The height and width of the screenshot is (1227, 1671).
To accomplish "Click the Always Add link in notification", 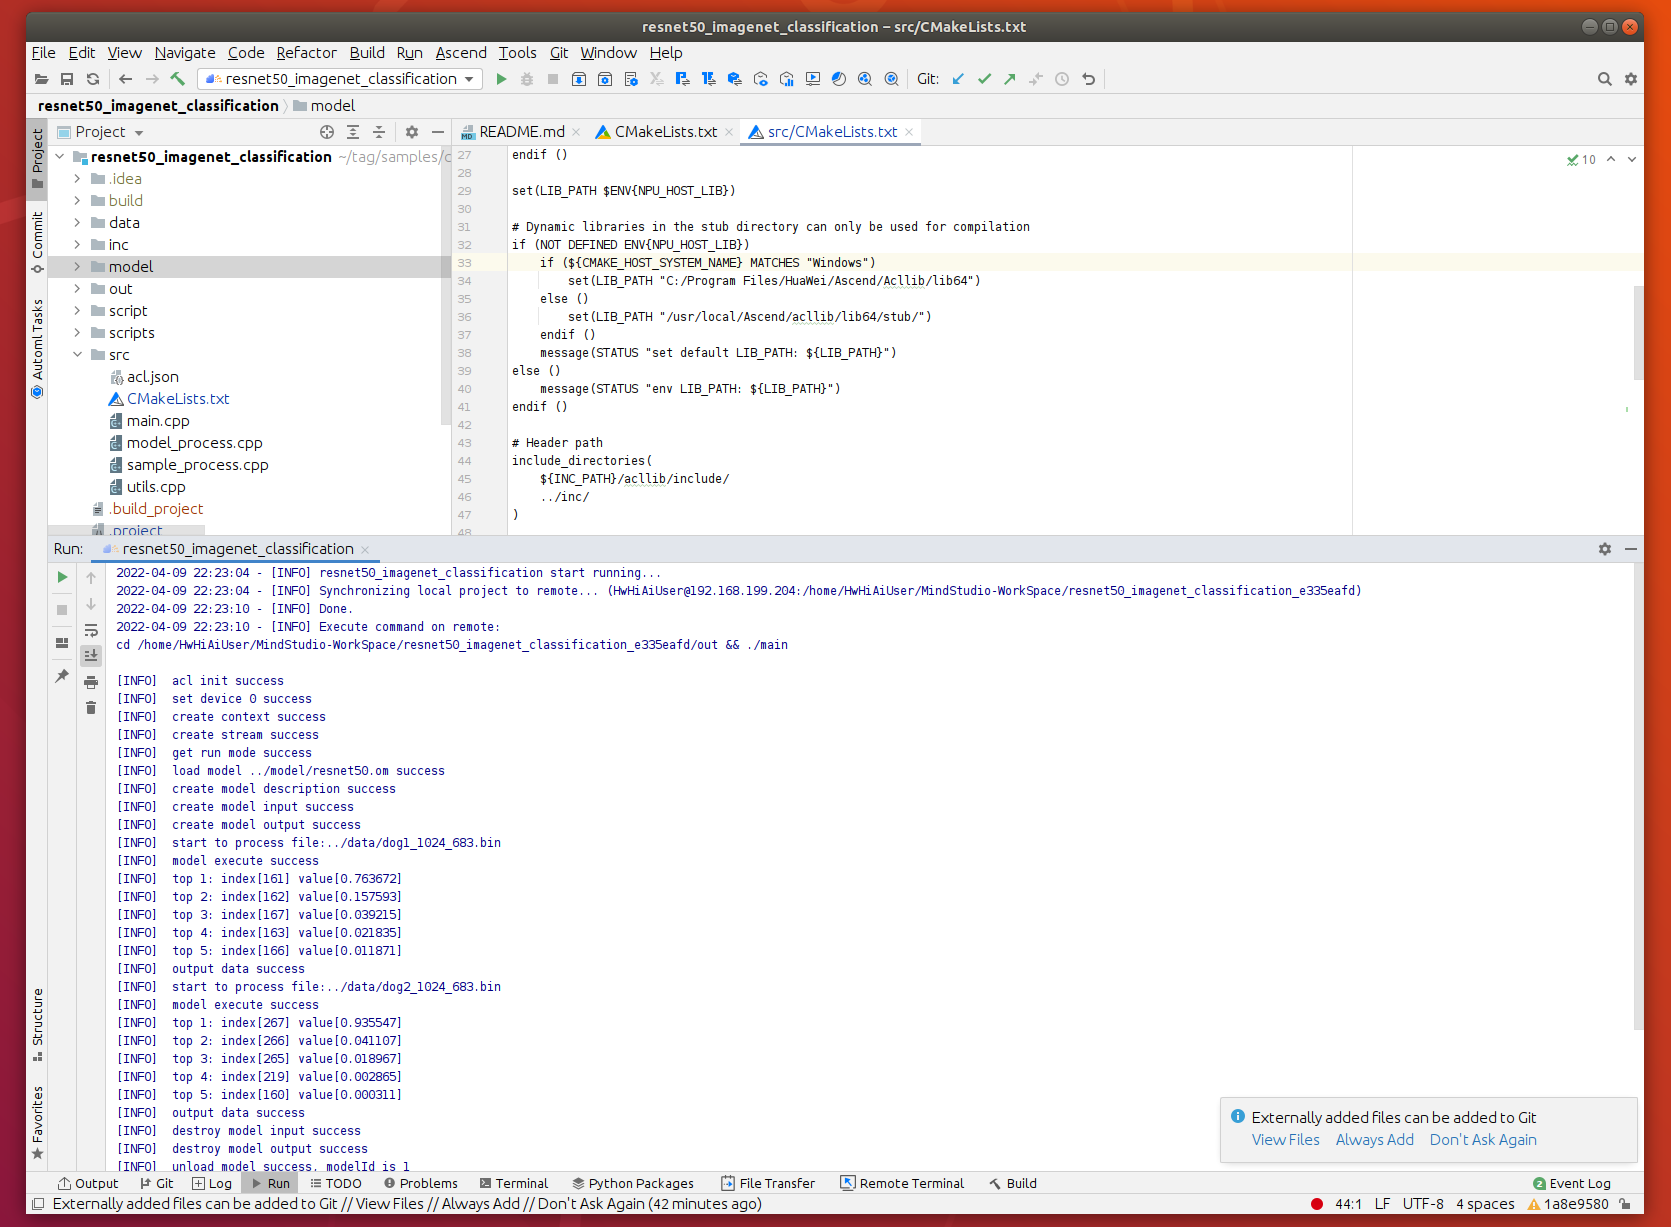I will pyautogui.click(x=1374, y=1140).
